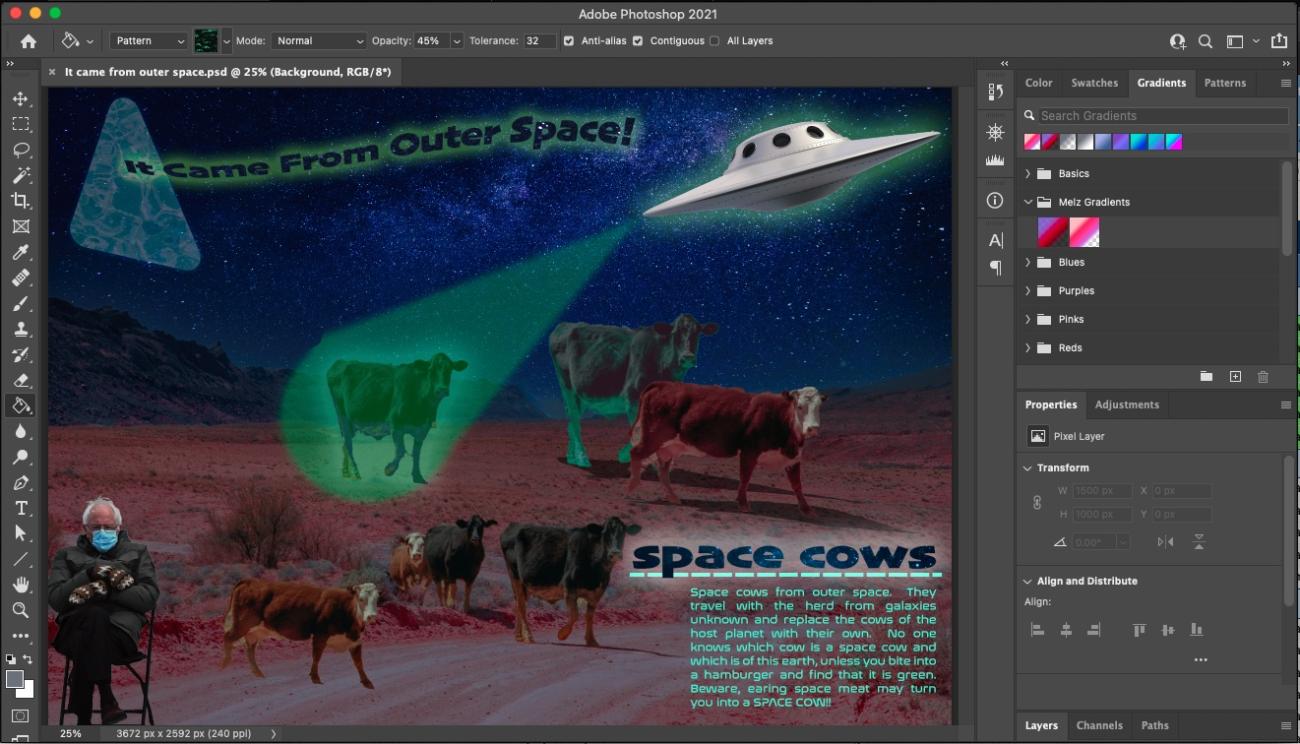1300x744 pixels.
Task: Open the Paragraph panel icon
Action: coord(995,268)
